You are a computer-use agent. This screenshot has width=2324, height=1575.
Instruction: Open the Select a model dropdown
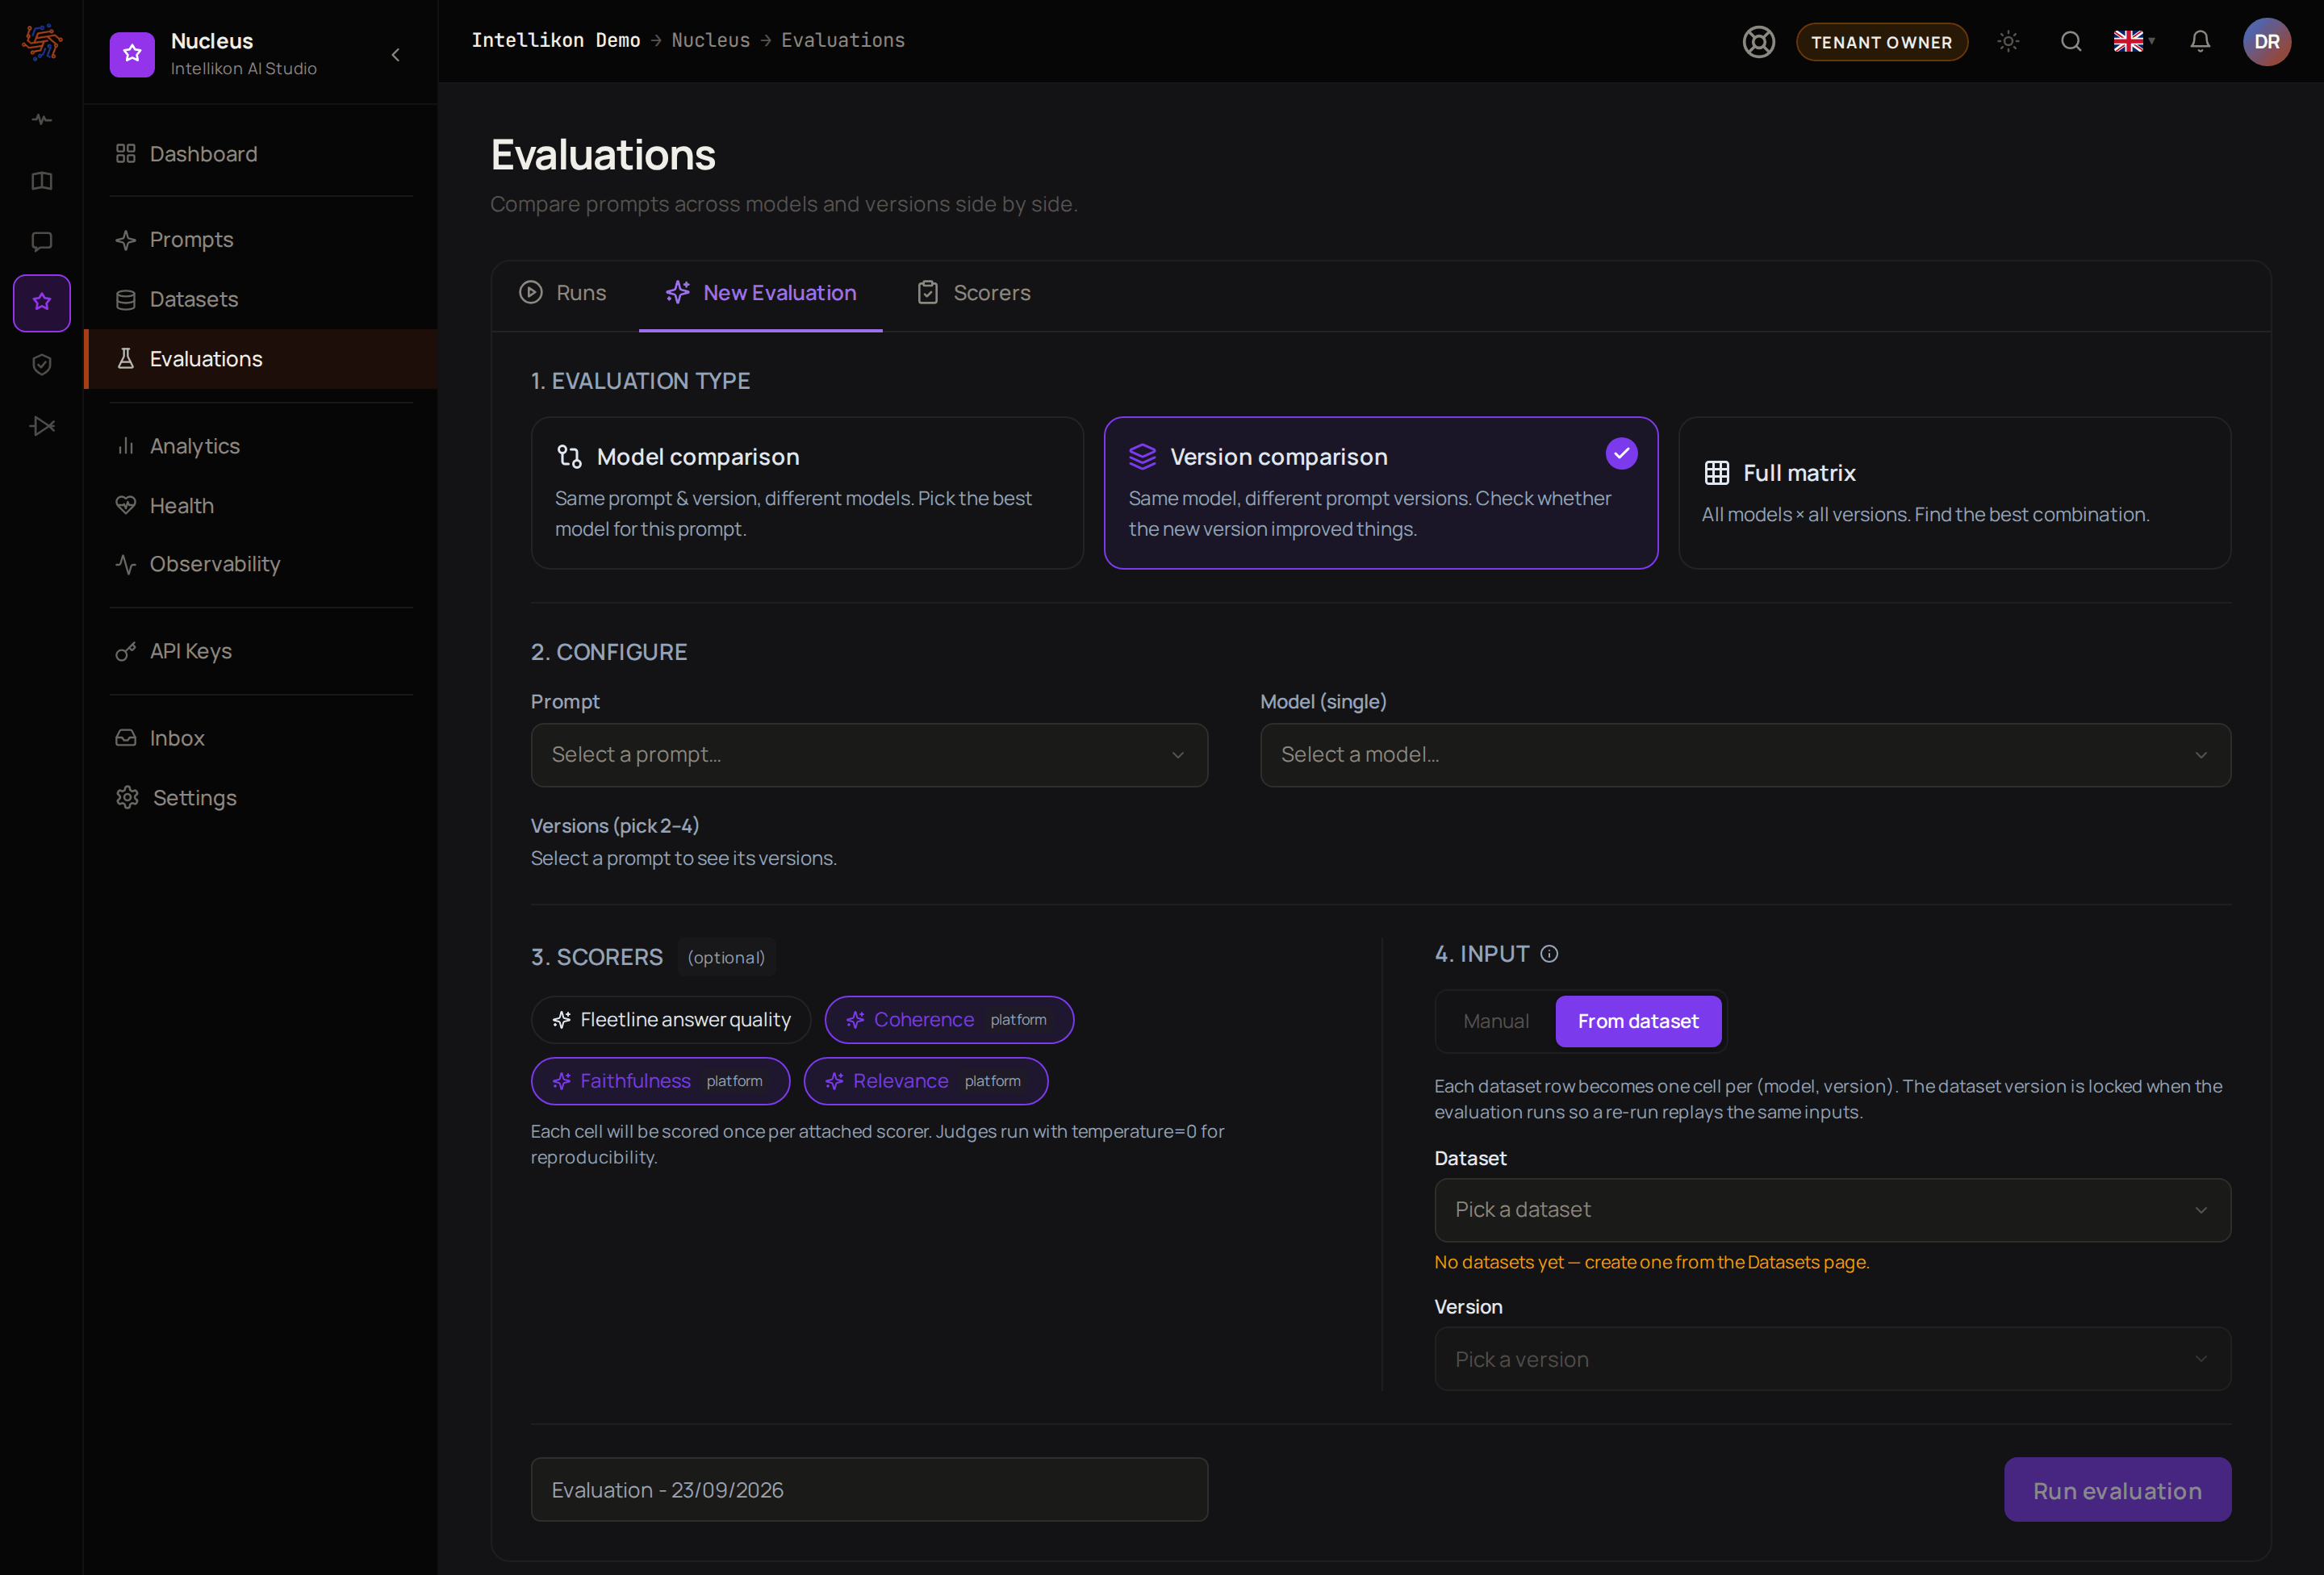[1745, 755]
